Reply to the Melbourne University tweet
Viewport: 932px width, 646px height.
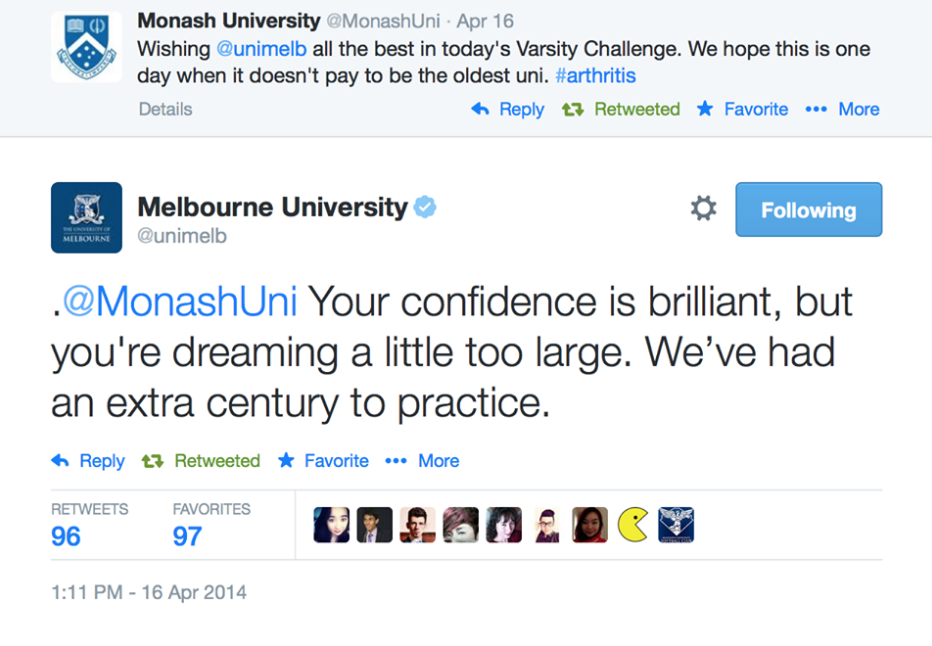pyautogui.click(x=88, y=461)
